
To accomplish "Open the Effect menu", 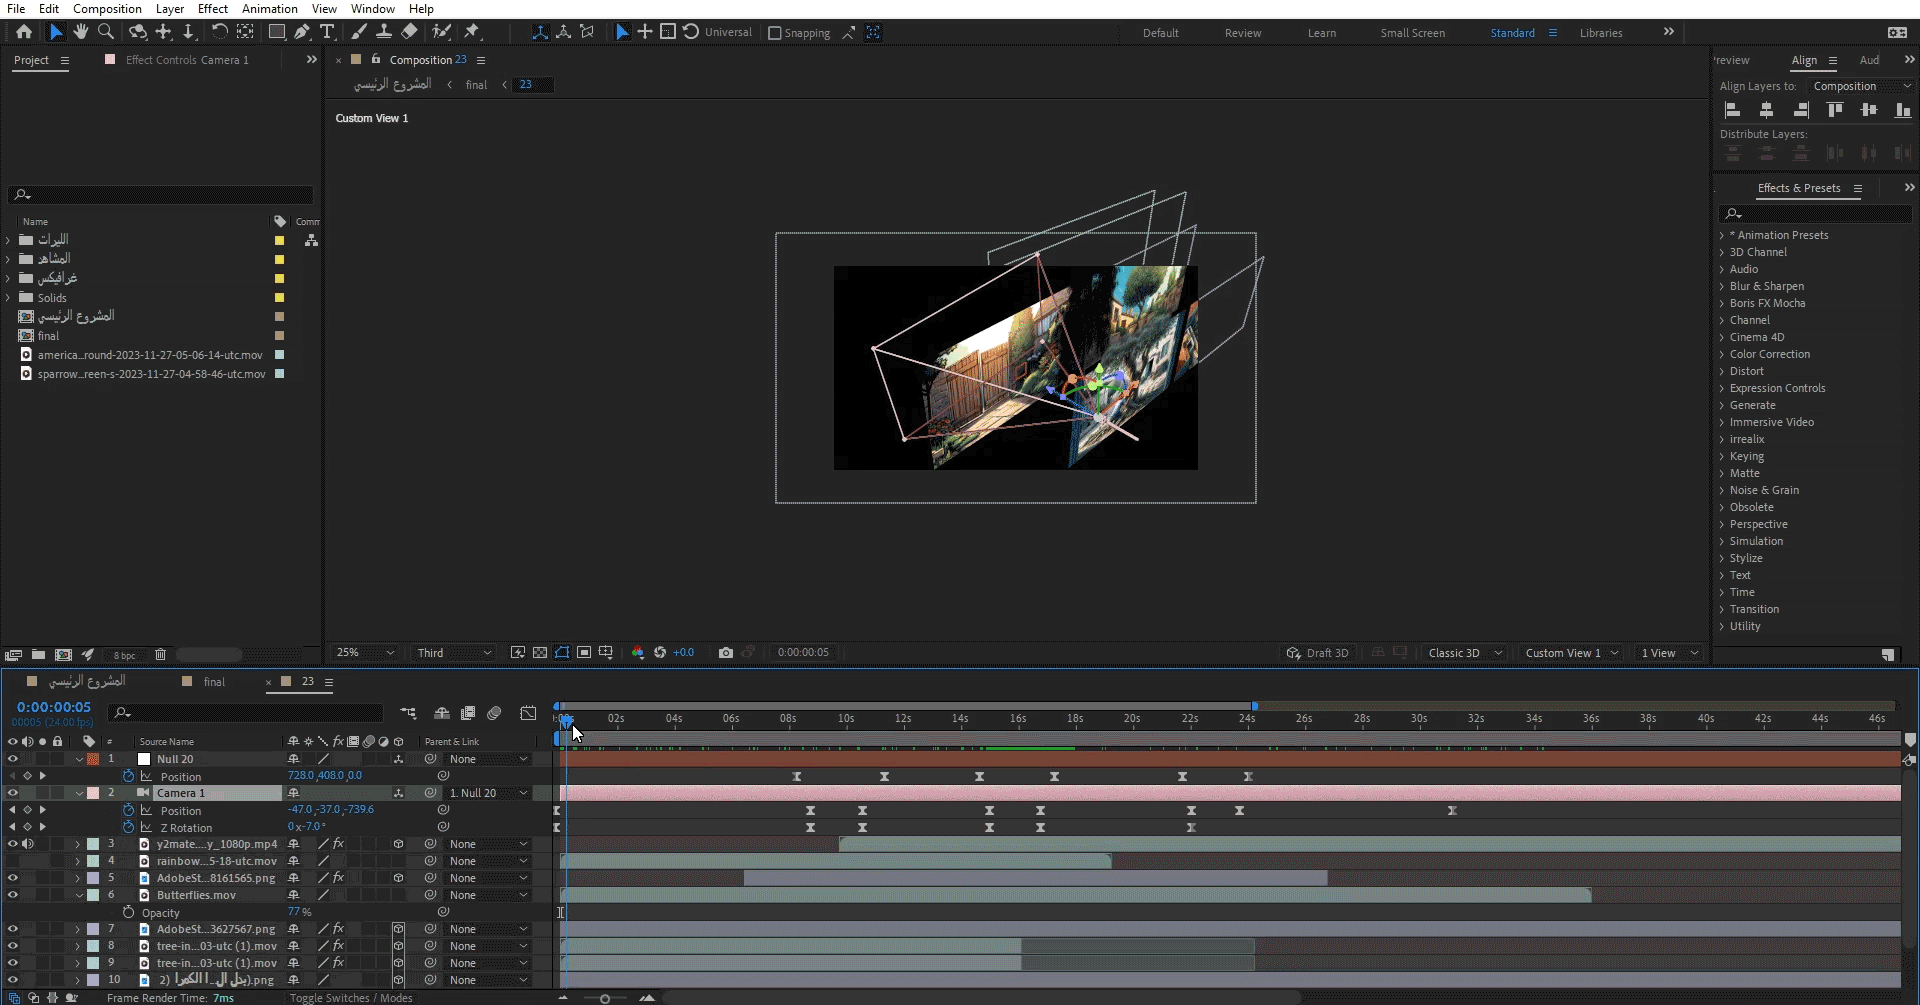I will (x=213, y=9).
